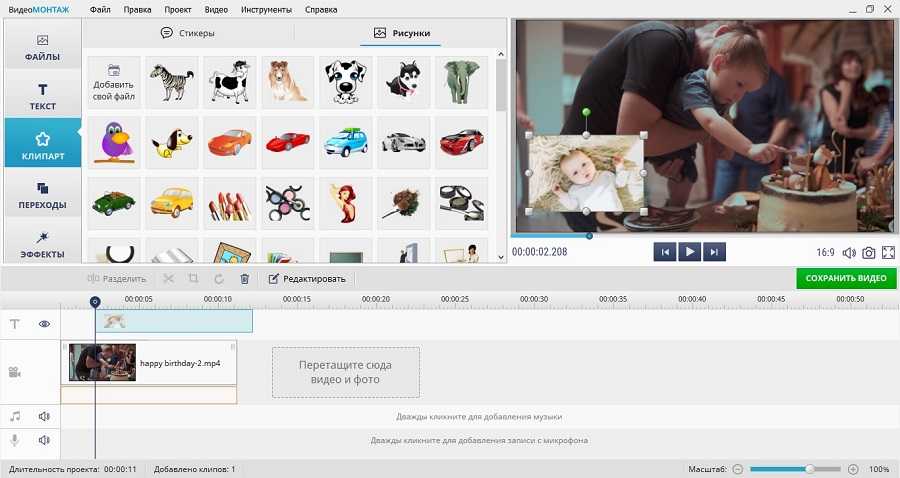900x478 pixels.
Task: Click the green rotation handle on overlay
Action: point(586,112)
